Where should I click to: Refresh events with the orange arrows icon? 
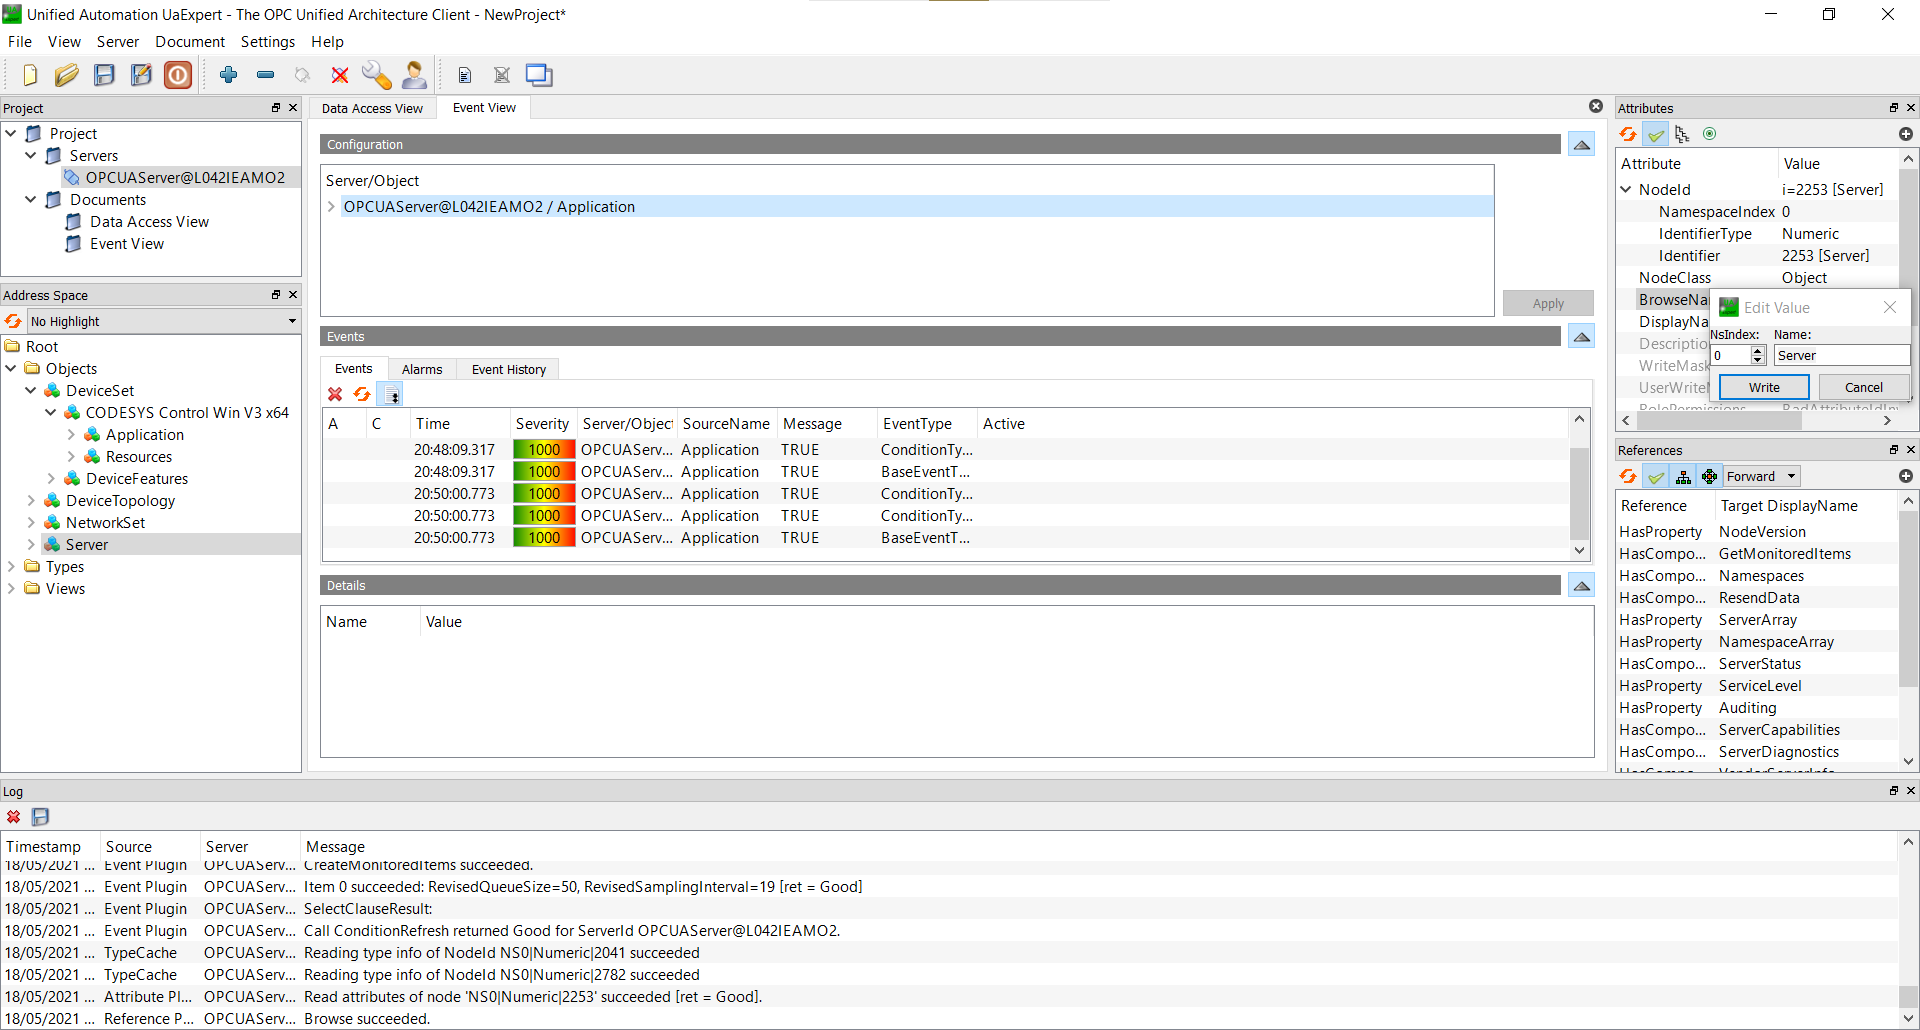pyautogui.click(x=362, y=395)
